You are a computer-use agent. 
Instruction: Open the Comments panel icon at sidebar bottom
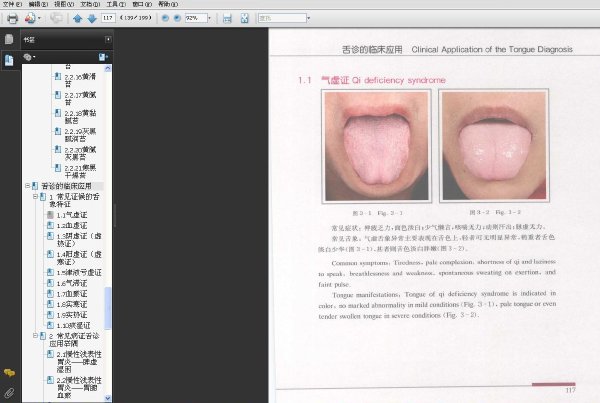tap(9, 372)
